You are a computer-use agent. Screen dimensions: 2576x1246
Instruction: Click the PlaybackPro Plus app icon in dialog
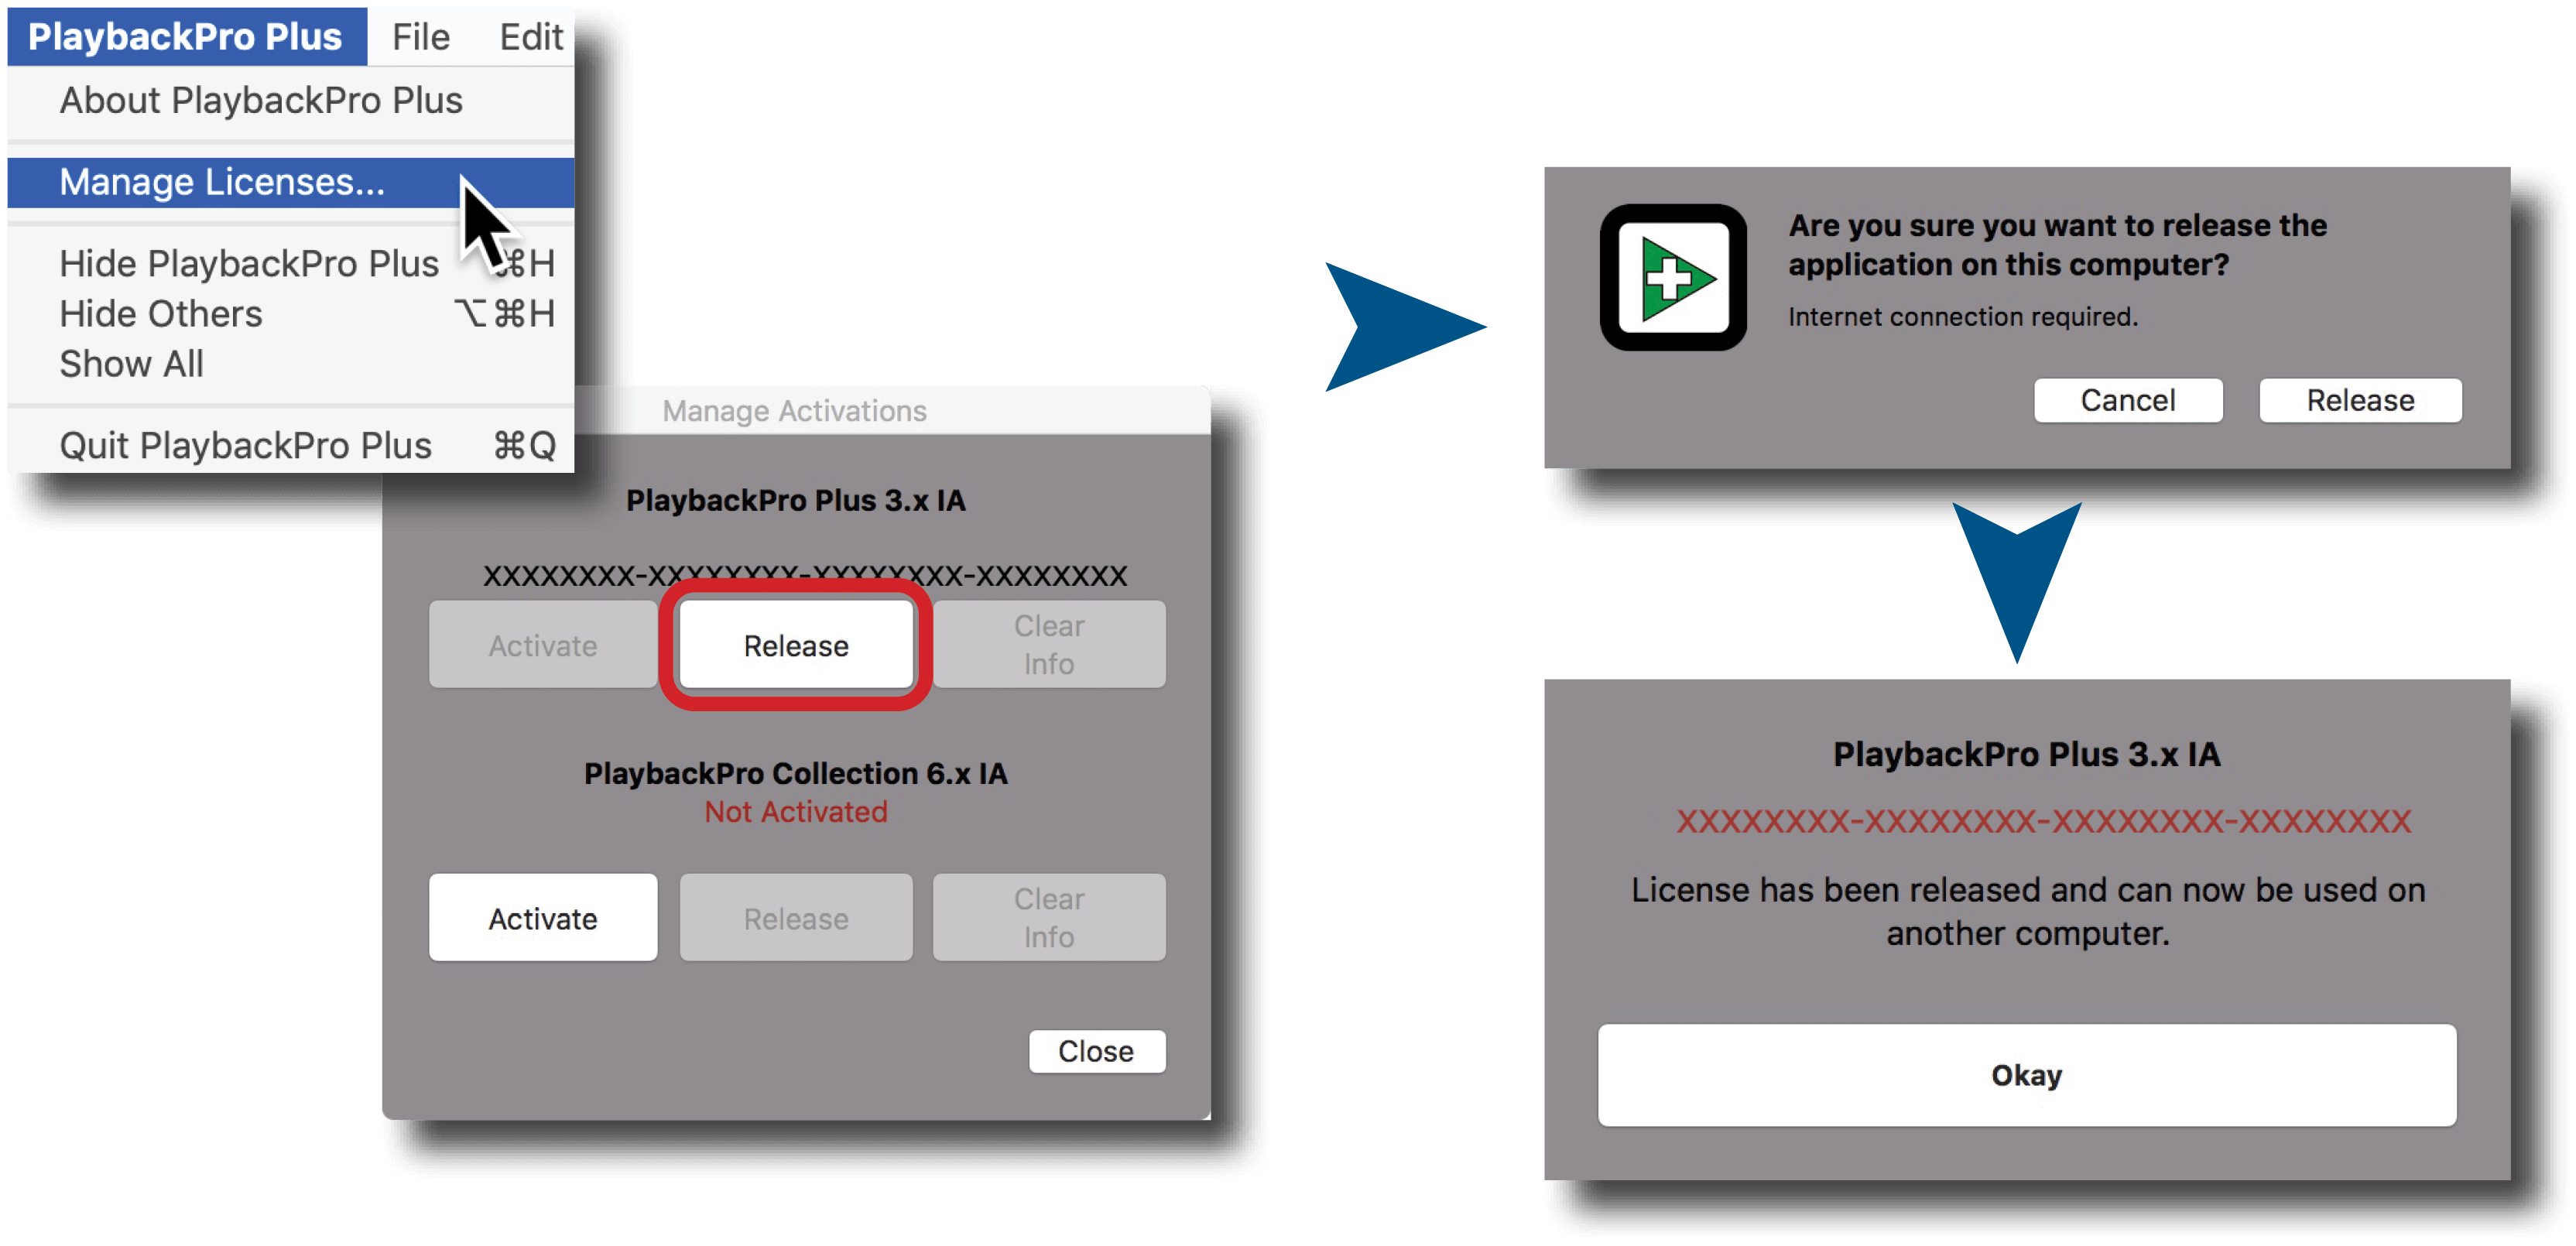(1673, 277)
